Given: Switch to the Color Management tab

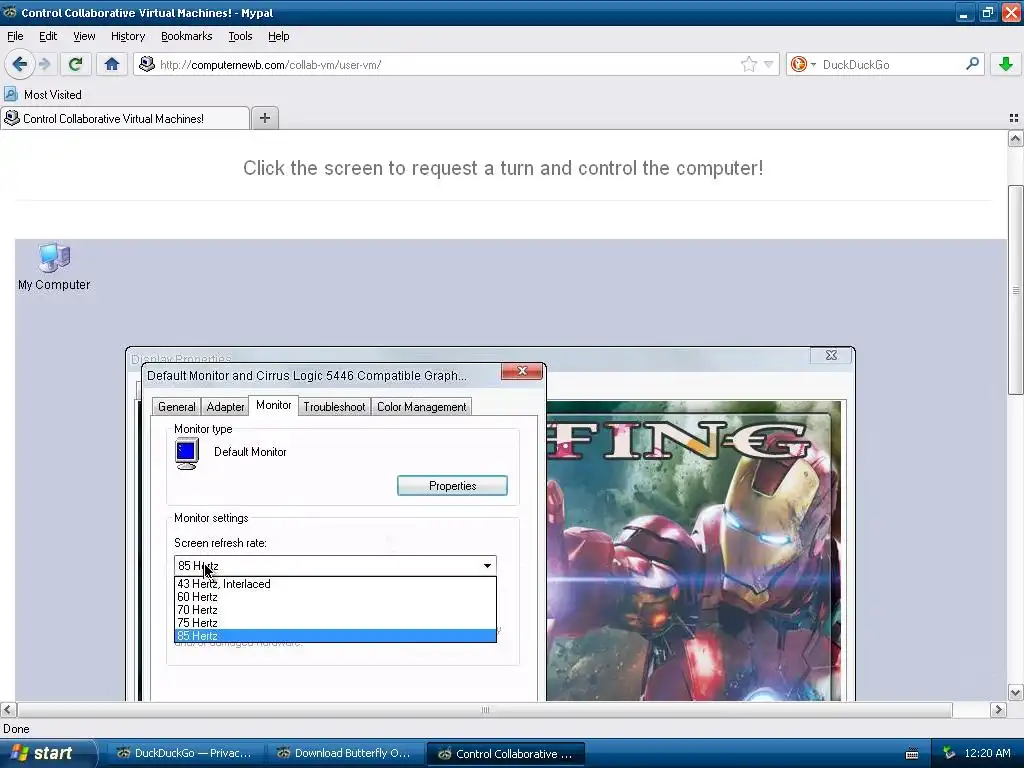Looking at the screenshot, I should tap(421, 407).
